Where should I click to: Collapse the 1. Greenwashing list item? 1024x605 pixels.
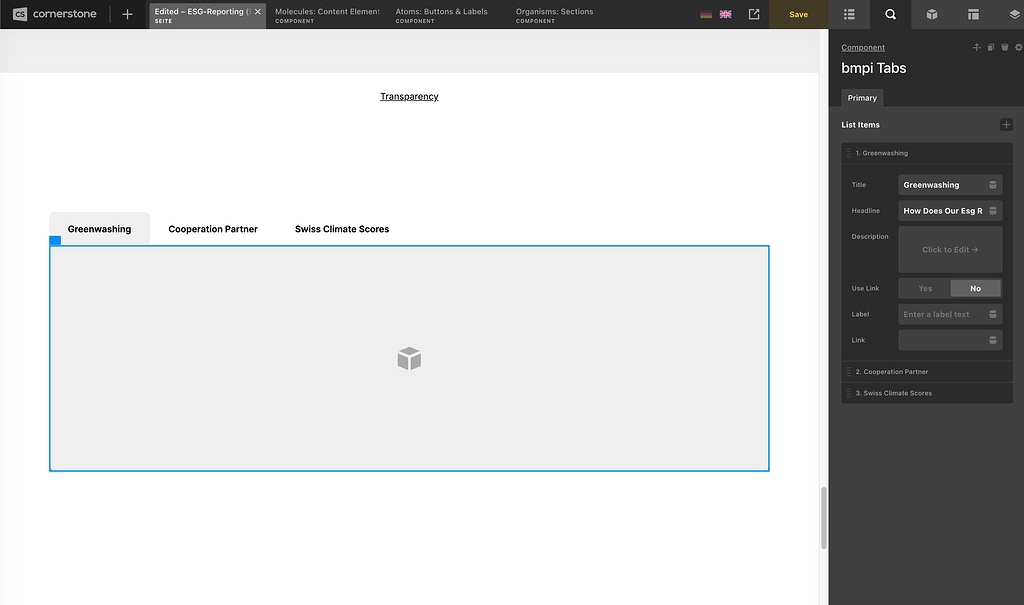[925, 153]
